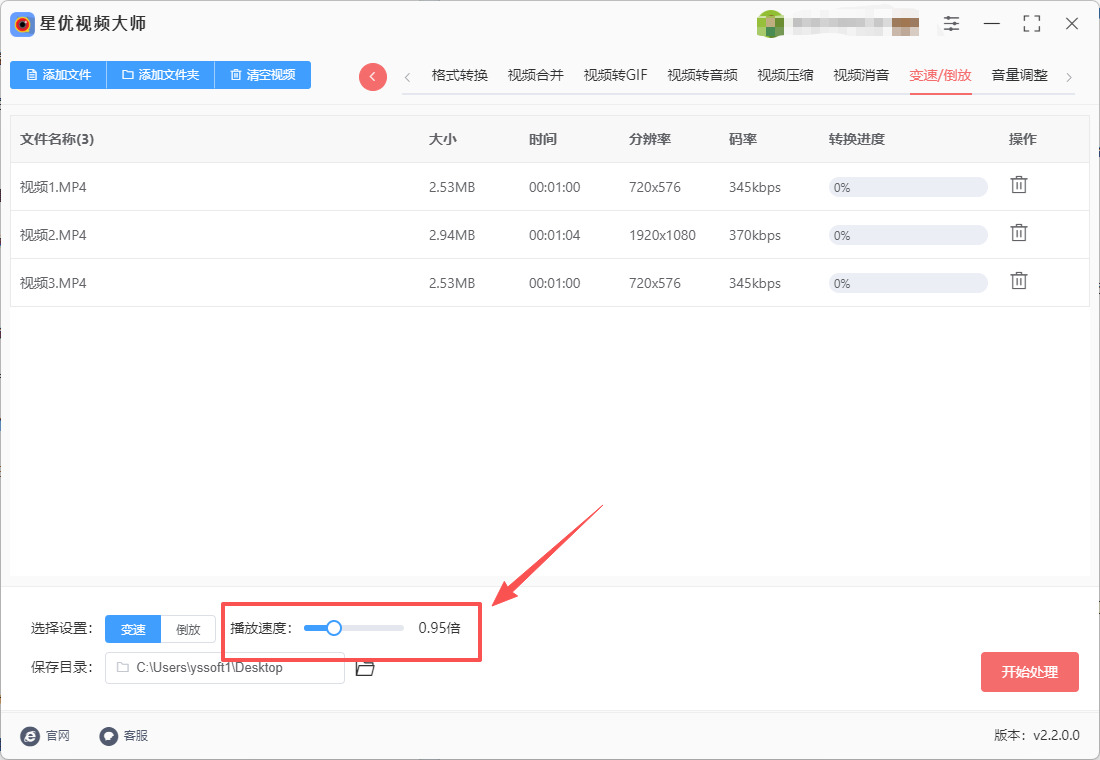The width and height of the screenshot is (1100, 760).
Task: Click the 添加文件 button
Action: (x=58, y=75)
